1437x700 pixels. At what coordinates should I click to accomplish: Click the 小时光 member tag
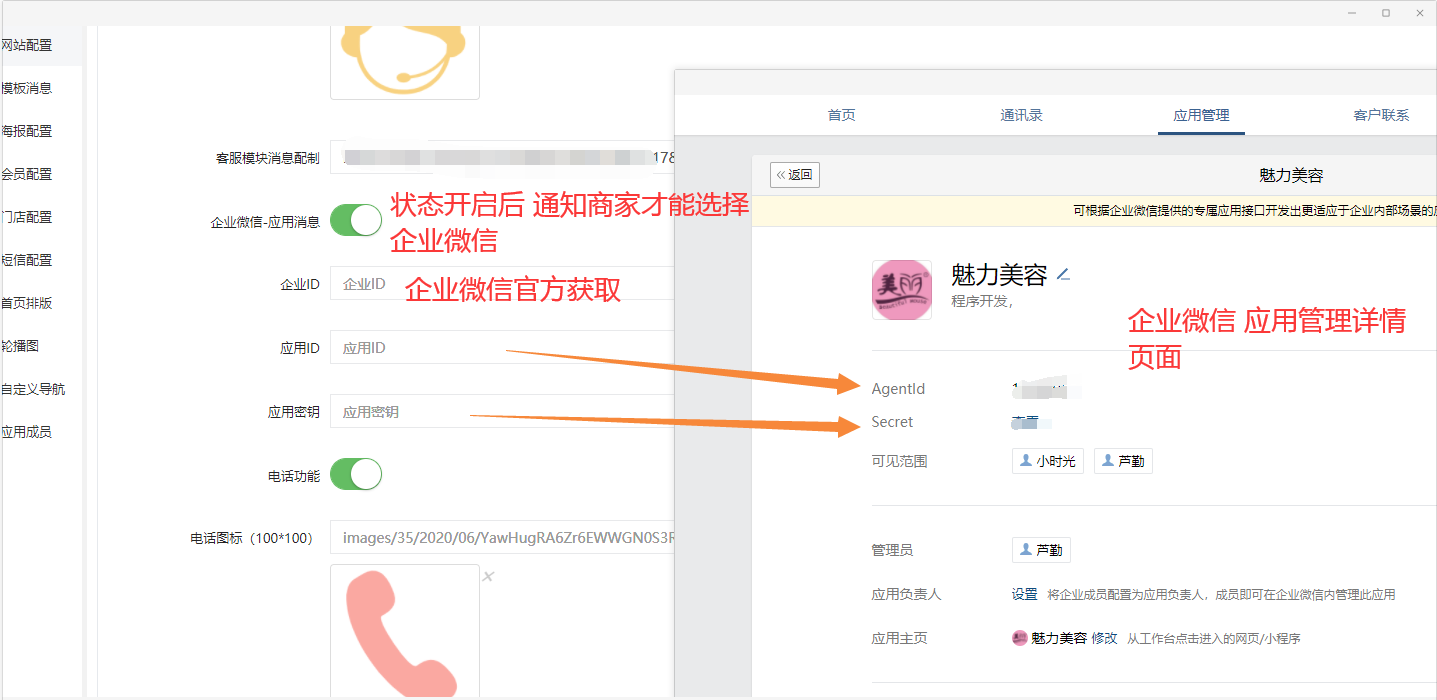1048,461
